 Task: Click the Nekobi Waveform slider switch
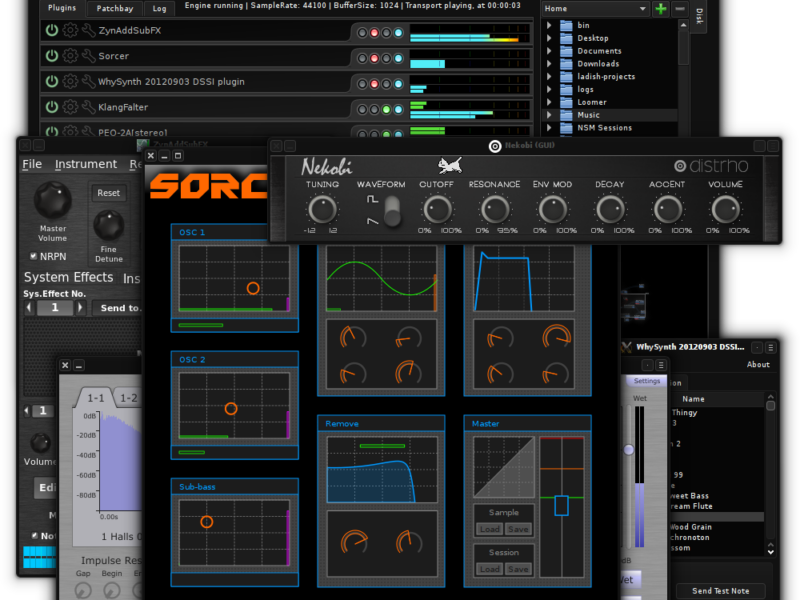tap(392, 211)
